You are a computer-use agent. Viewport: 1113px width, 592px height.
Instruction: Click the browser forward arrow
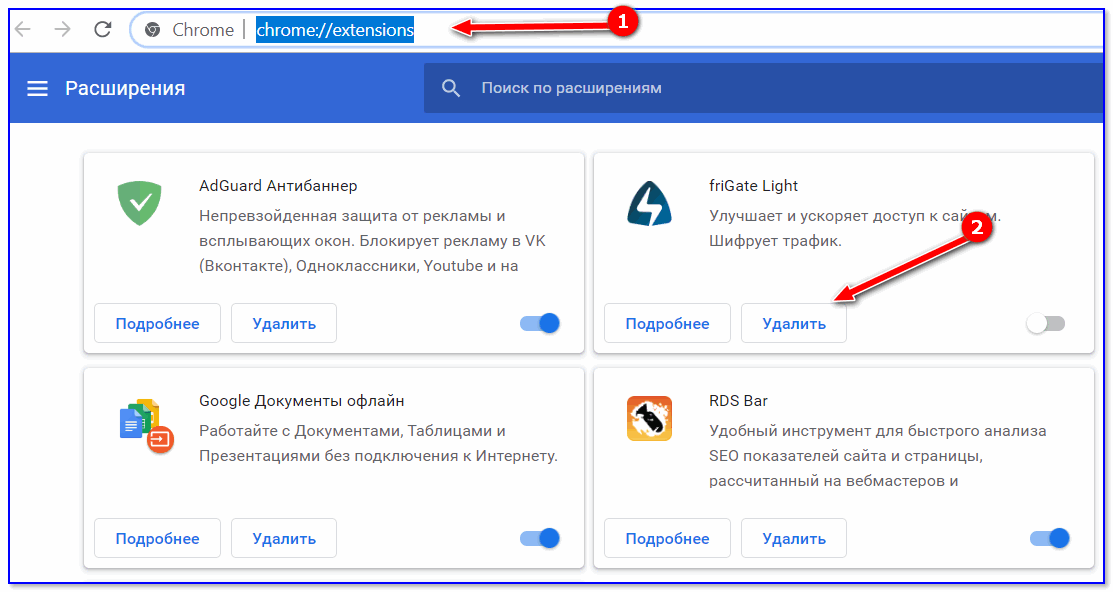(x=62, y=29)
